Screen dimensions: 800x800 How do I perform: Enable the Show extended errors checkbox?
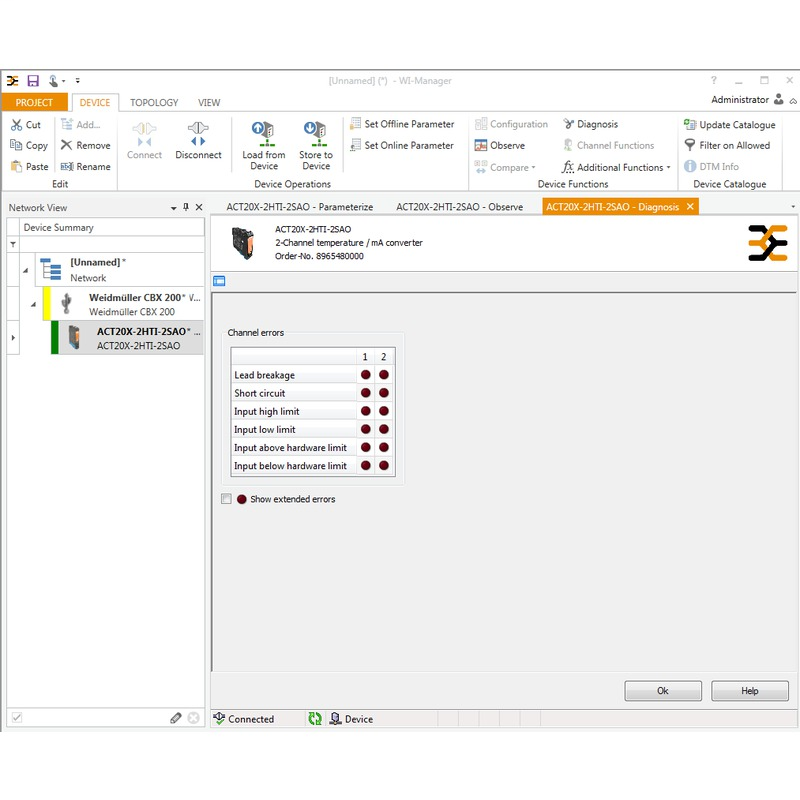(227, 498)
